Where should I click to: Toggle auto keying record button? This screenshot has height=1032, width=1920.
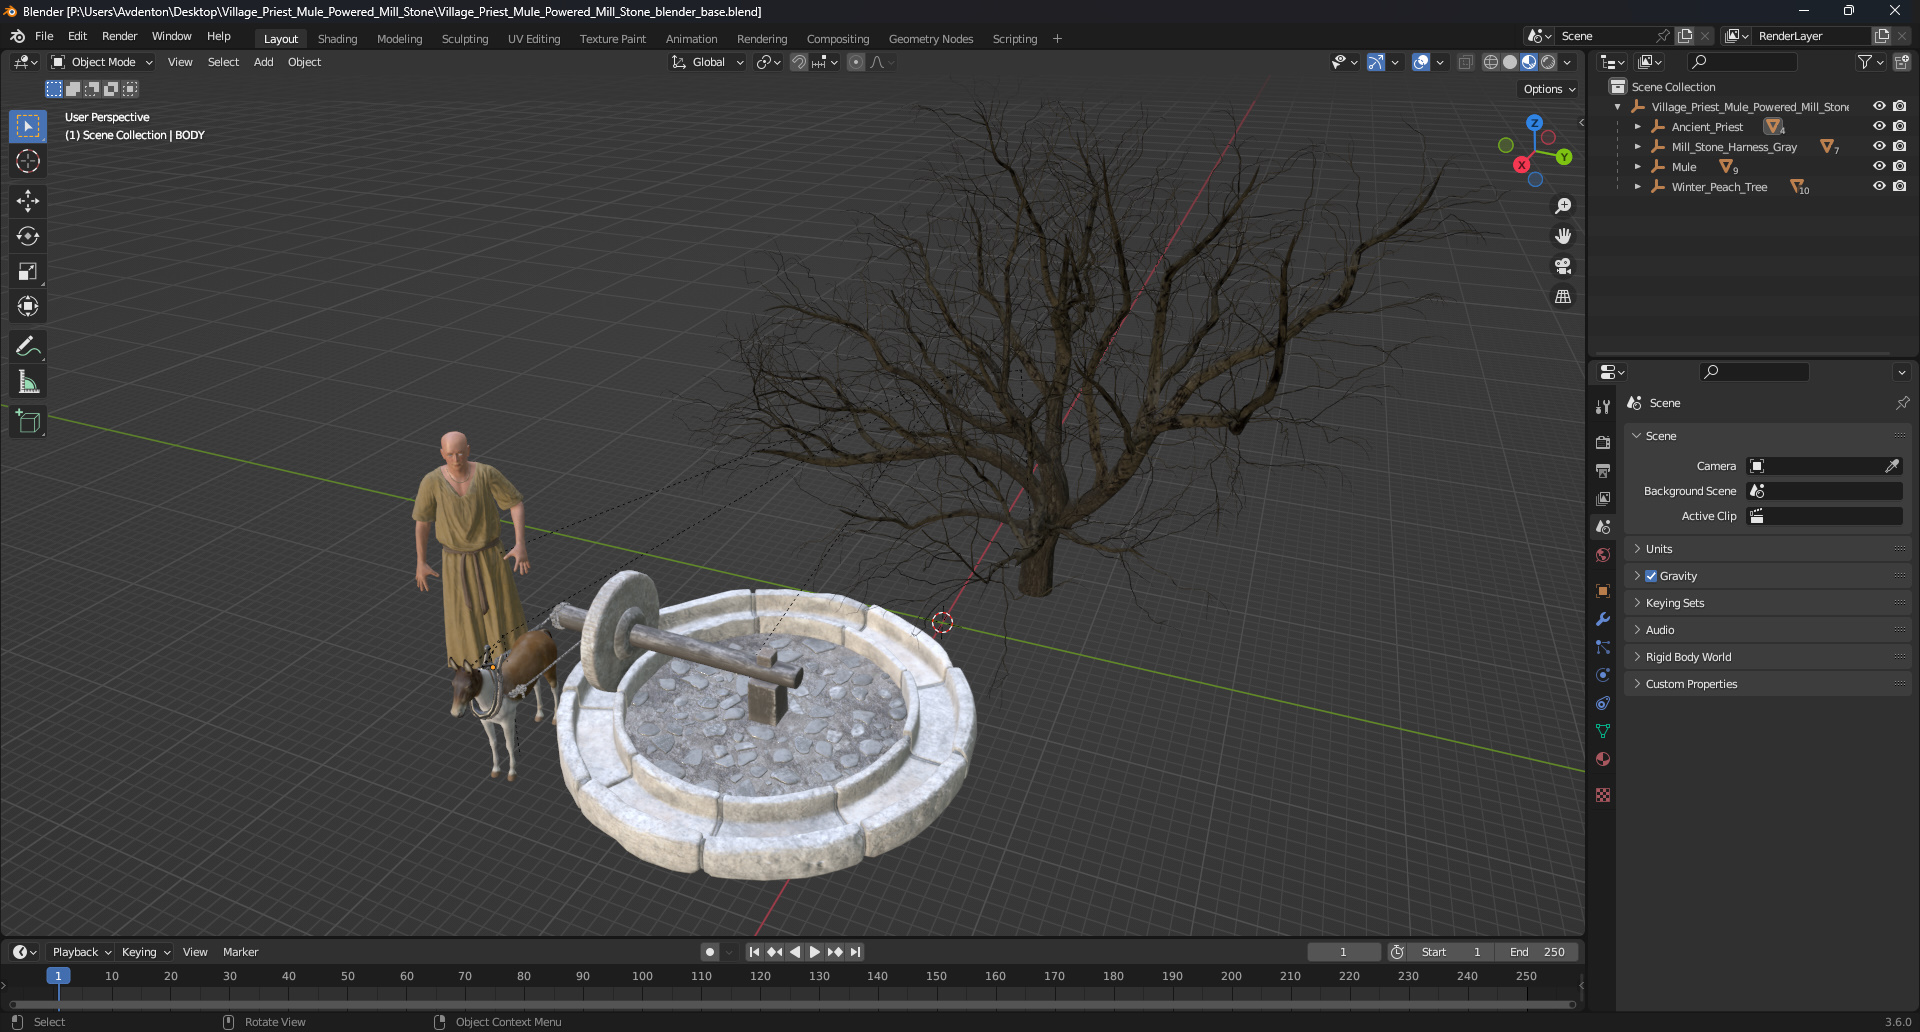[x=710, y=952]
